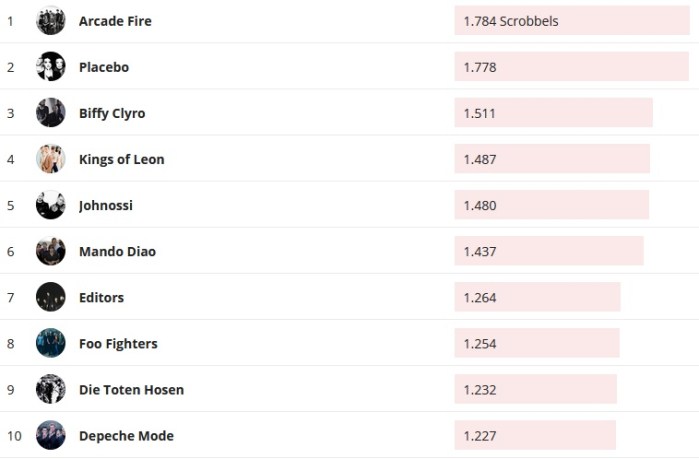699x459 pixels.
Task: Click Johnossi's circular artist image
Action: coord(50,205)
